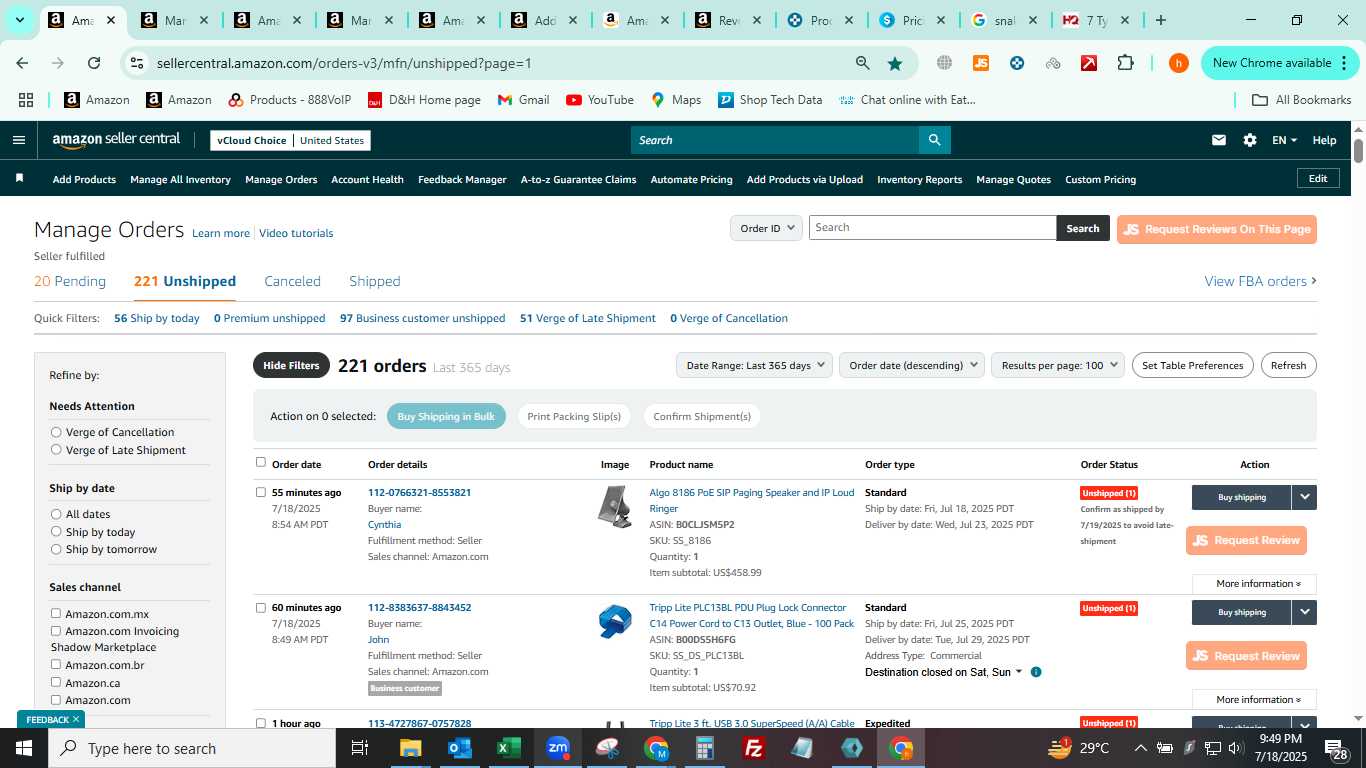Open the Order ID search type dropdown
The width and height of the screenshot is (1366, 768).
tap(766, 228)
